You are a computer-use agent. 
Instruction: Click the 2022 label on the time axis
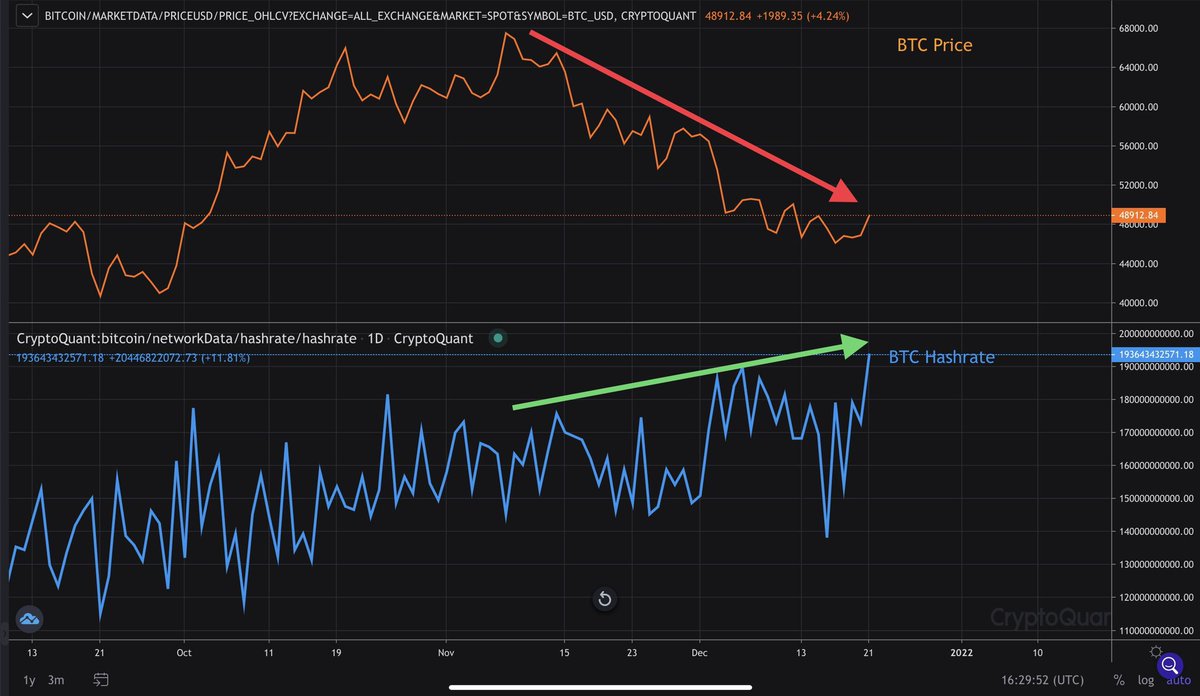click(x=962, y=651)
